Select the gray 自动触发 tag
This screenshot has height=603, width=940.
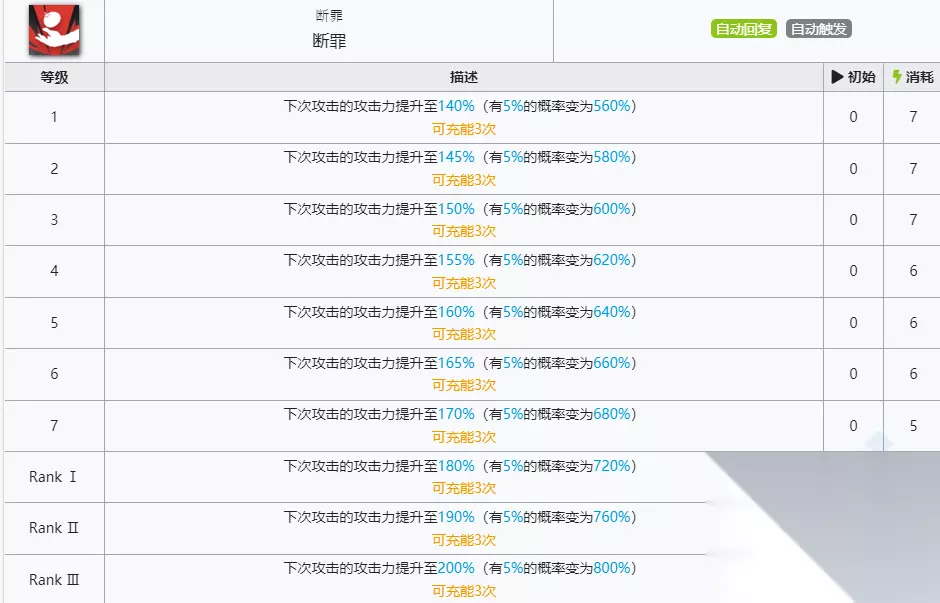tap(818, 29)
